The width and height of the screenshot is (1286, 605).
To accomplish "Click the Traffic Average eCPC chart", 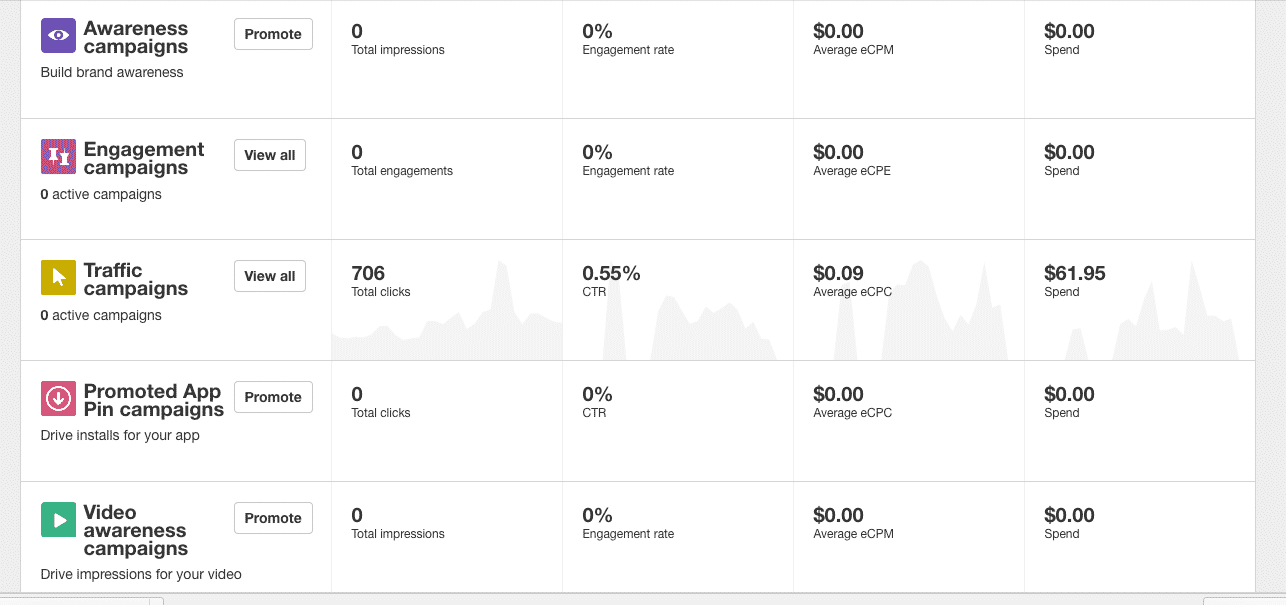I will [908, 320].
